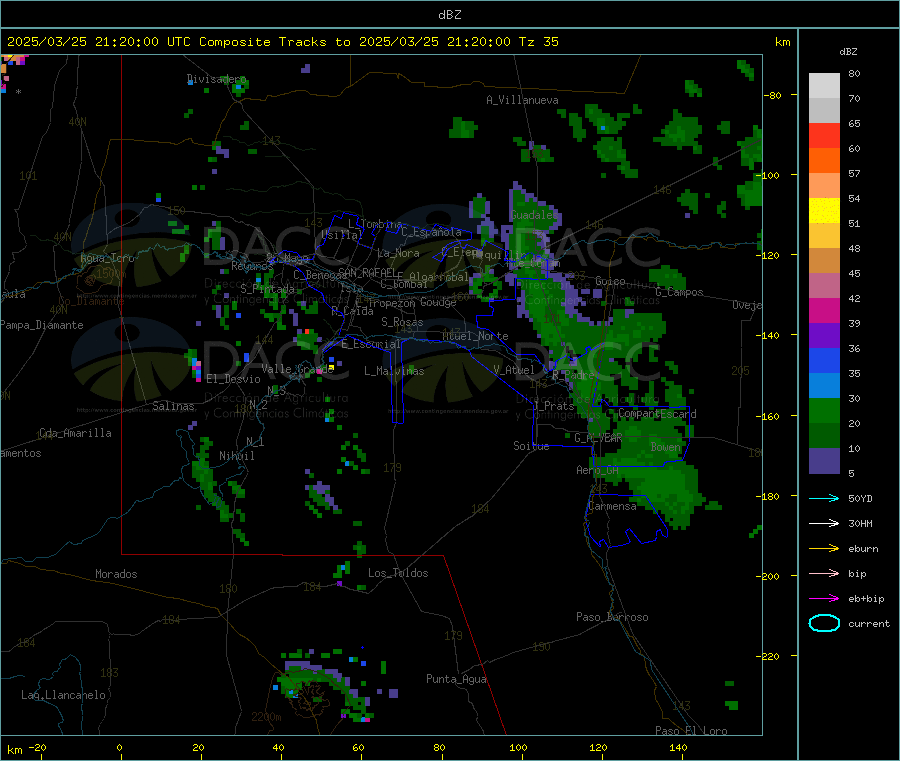
Task: Click the Soitue map label
Action: tap(531, 446)
